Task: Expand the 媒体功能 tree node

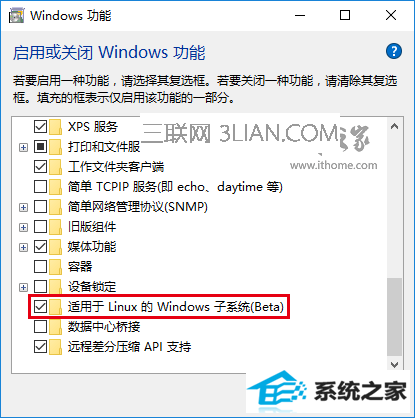Action: point(23,247)
